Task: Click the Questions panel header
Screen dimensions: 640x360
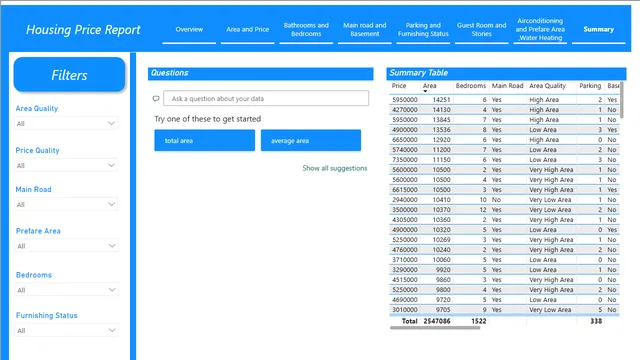Action: tap(260, 73)
